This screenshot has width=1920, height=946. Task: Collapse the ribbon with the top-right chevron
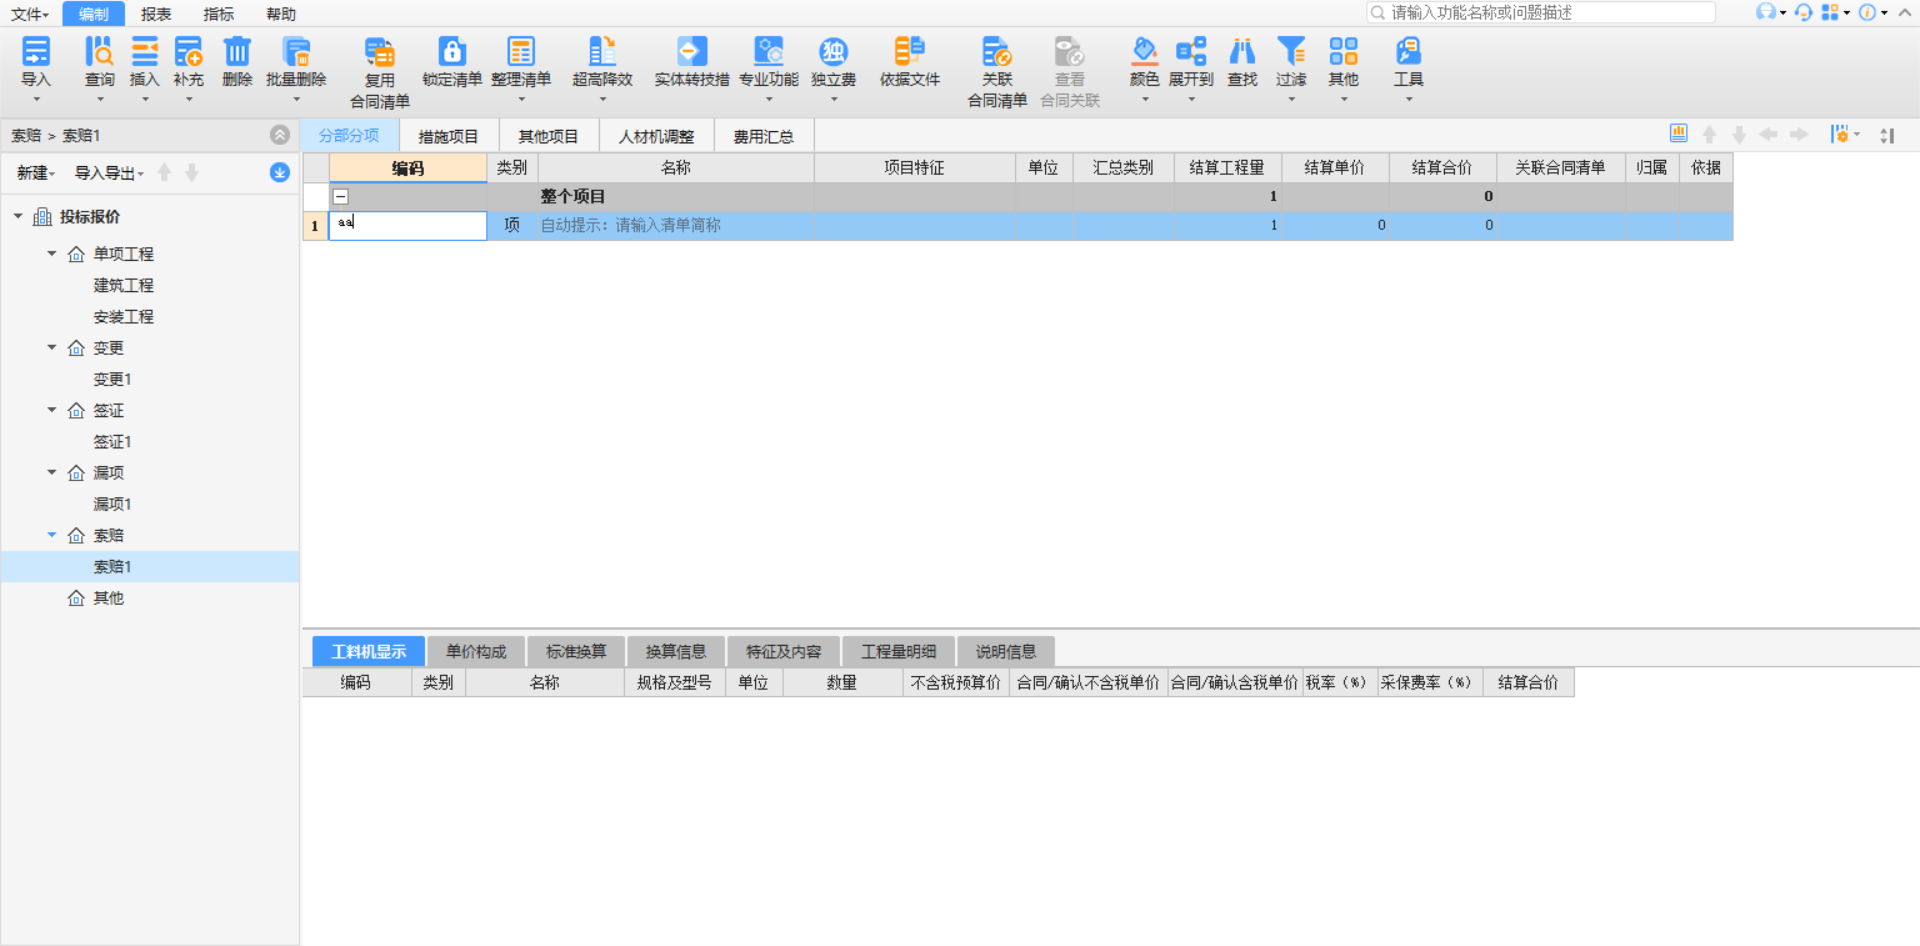(x=1905, y=12)
